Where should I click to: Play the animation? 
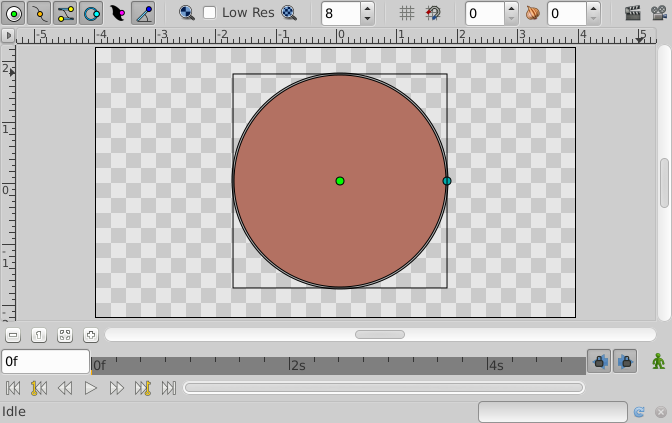[90, 388]
